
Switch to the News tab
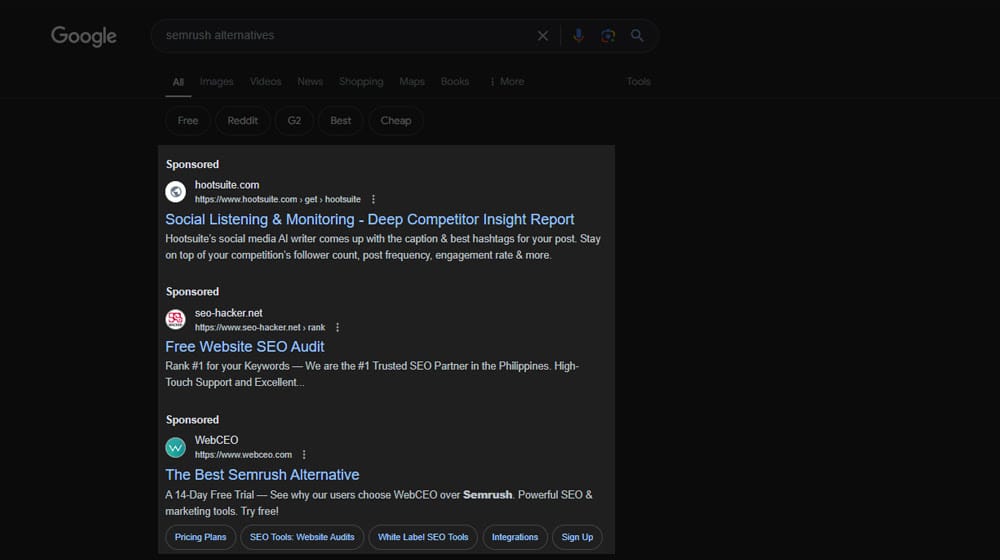click(310, 82)
